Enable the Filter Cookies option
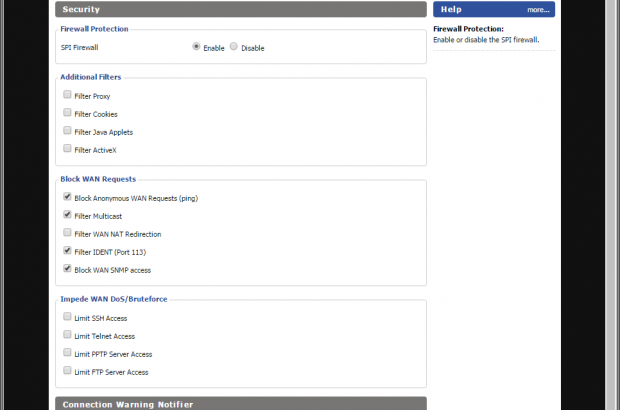620x410 pixels. pyautogui.click(x=67, y=113)
